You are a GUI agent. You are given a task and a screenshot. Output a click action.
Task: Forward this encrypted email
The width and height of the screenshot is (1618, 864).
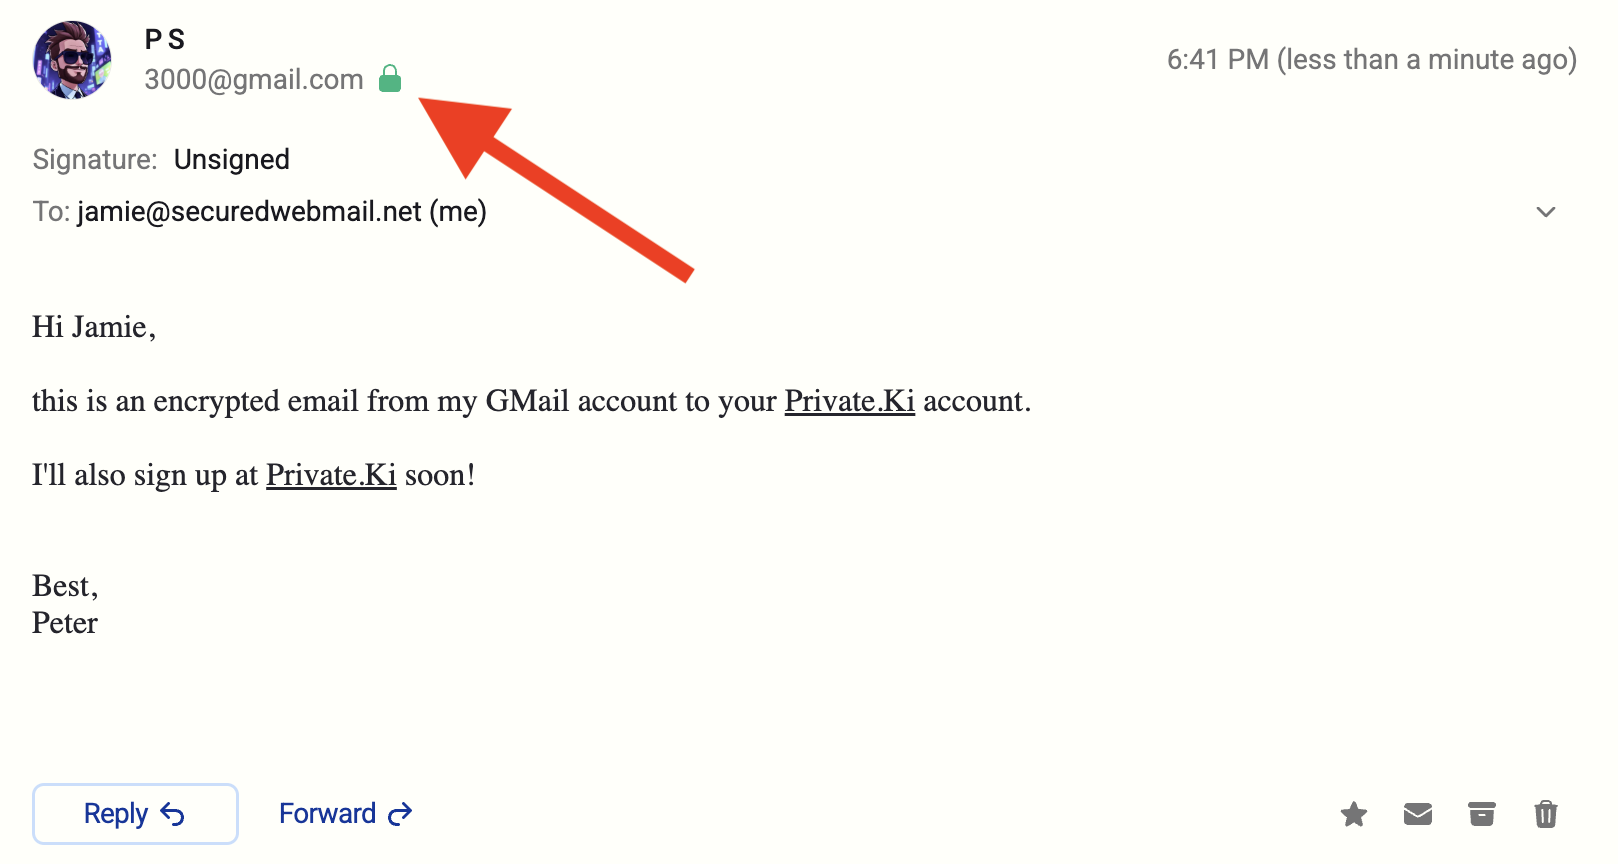click(x=345, y=814)
